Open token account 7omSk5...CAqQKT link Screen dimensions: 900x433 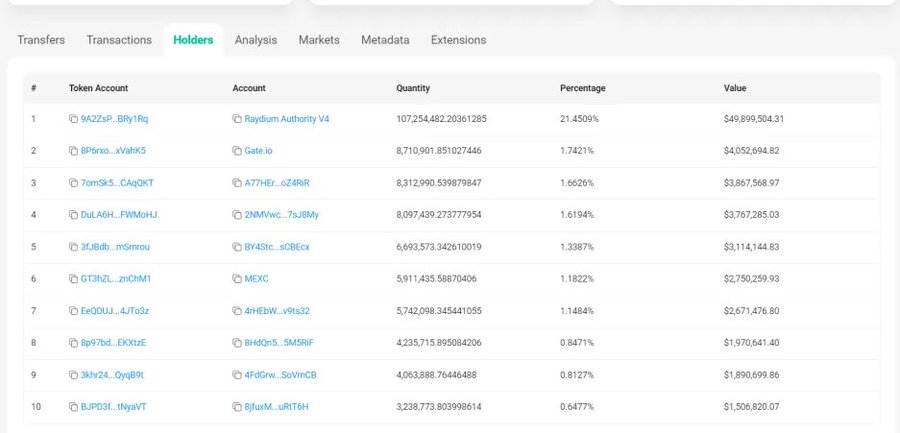(x=117, y=183)
